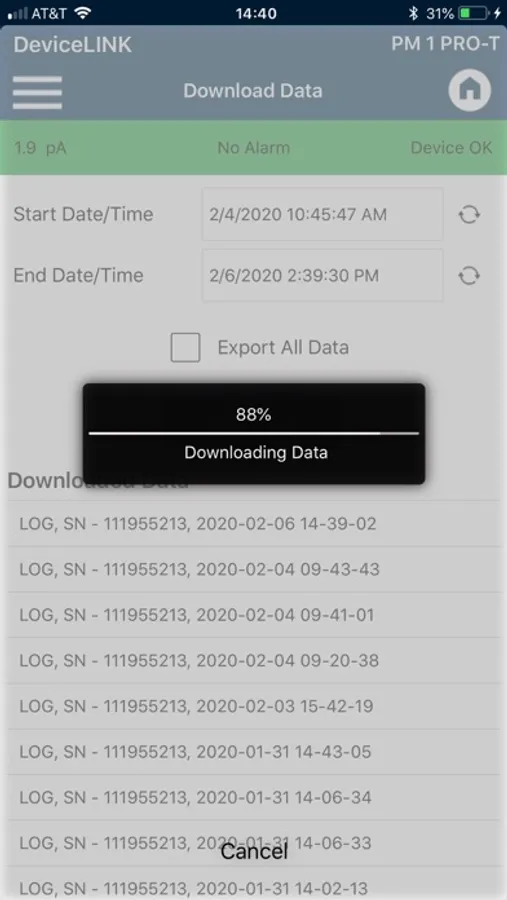The height and width of the screenshot is (900, 507).
Task: Open the hamburger menu icon
Action: coord(37,92)
